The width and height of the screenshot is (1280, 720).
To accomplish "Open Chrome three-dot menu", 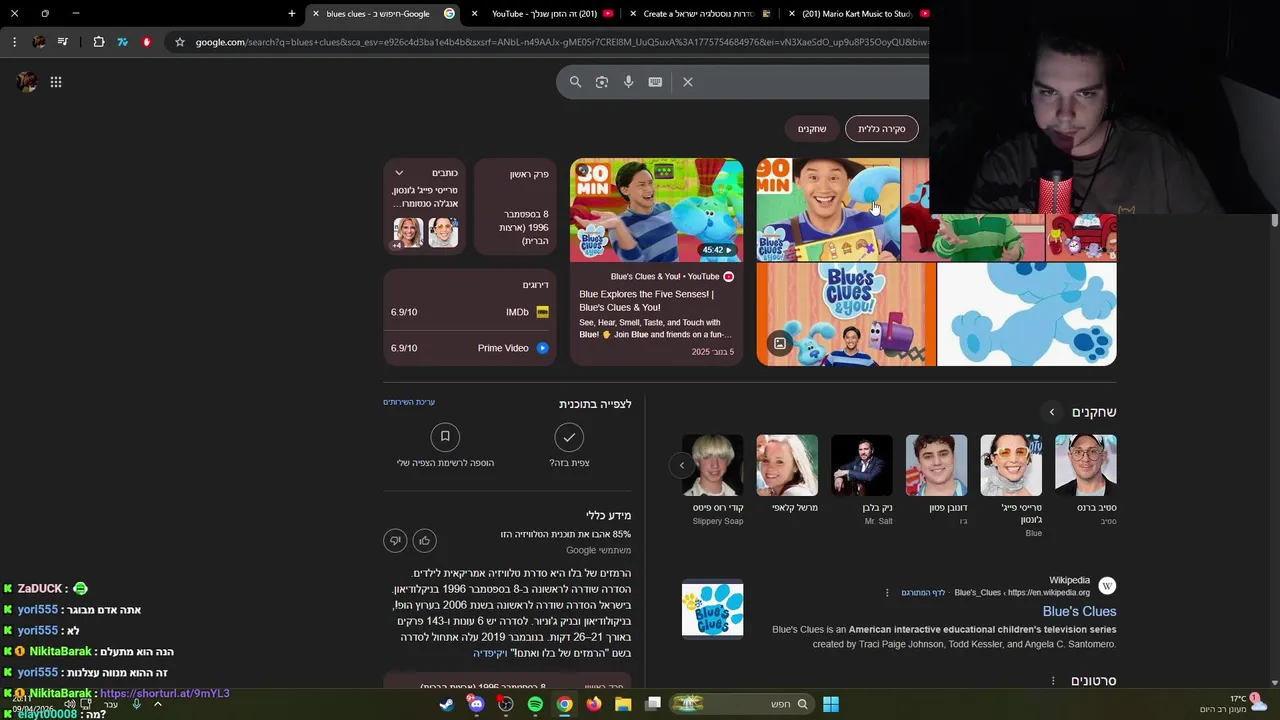I will point(14,42).
